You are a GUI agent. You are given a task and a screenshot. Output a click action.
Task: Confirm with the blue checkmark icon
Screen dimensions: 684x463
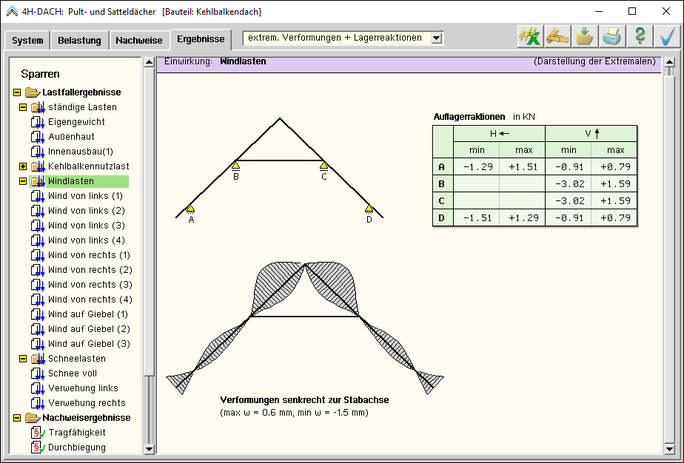click(667, 37)
